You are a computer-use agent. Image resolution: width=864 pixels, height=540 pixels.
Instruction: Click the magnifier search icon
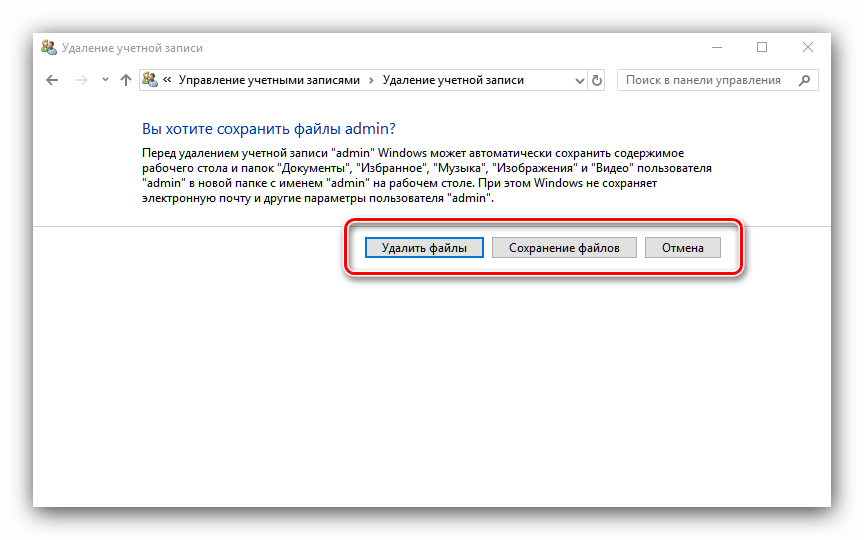[x=804, y=80]
